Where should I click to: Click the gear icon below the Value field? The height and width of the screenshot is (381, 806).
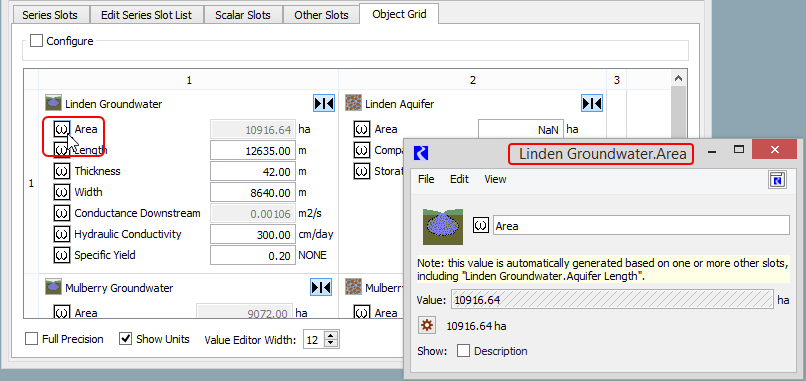tap(427, 325)
